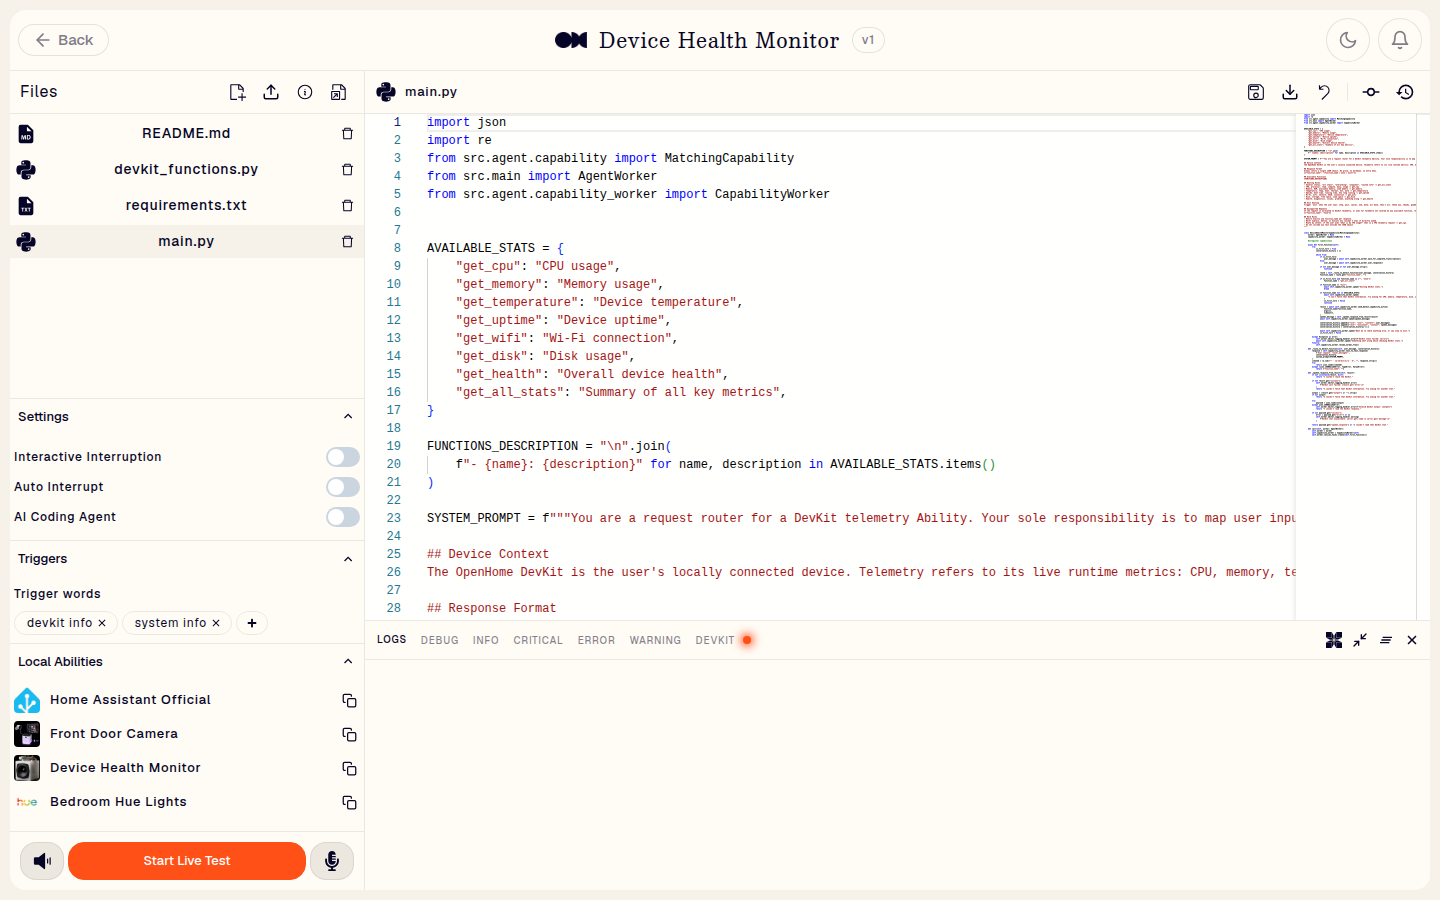Click the undo arrow in editor toolbar
The height and width of the screenshot is (900, 1440).
(1324, 92)
